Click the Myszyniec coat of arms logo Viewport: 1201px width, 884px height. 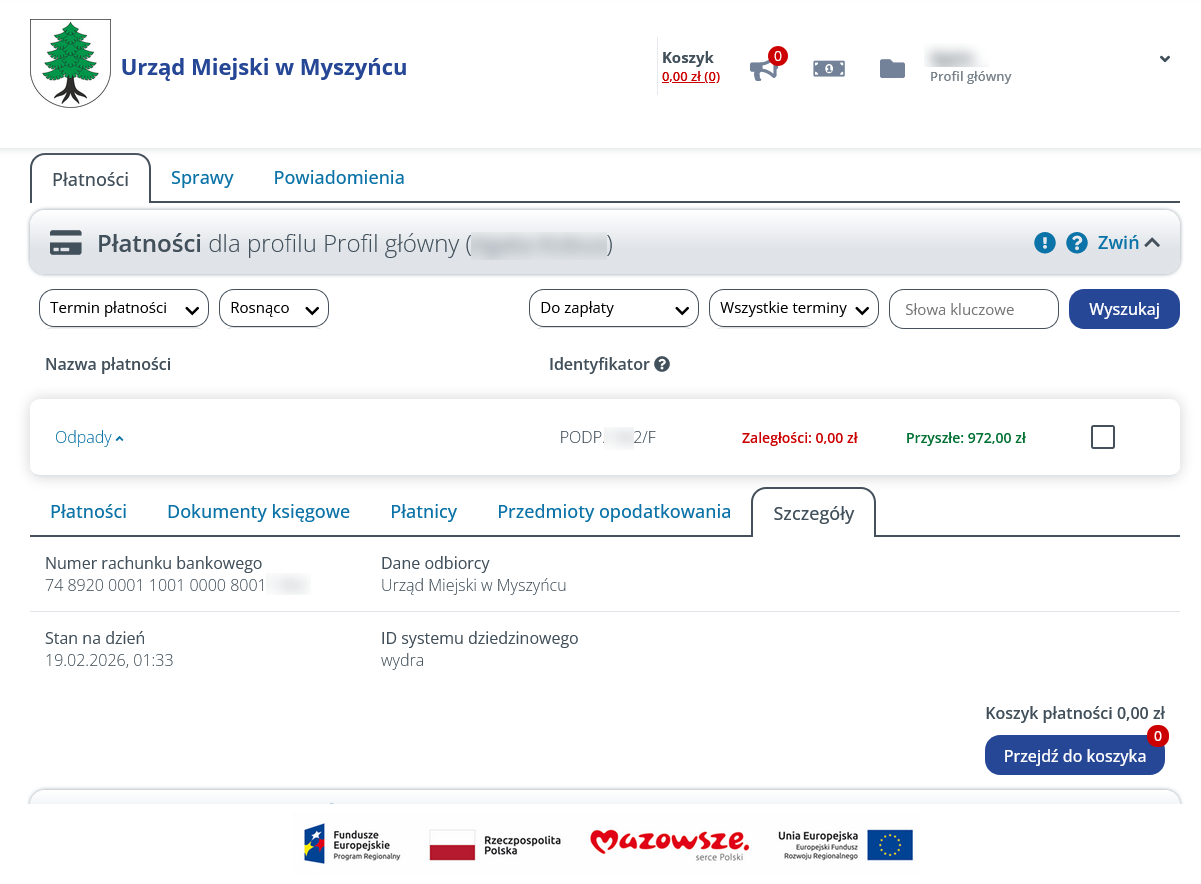pos(70,64)
